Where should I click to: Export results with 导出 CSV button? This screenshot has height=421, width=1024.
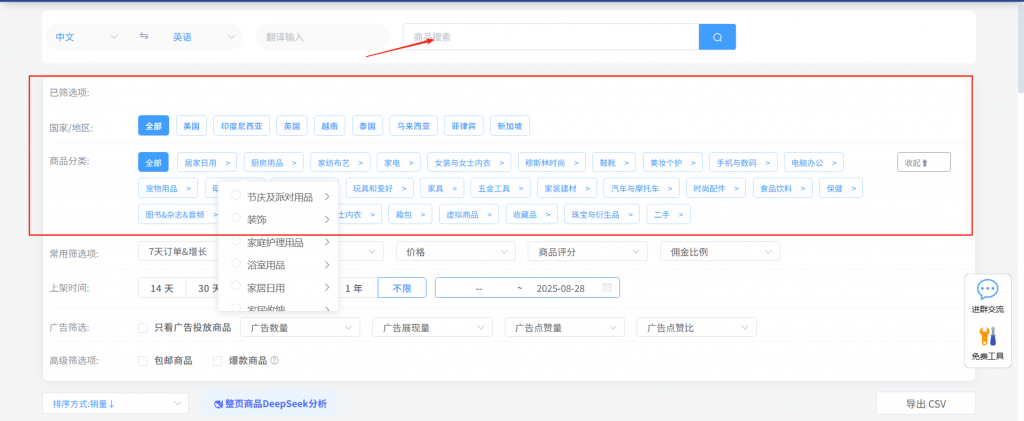pyautogui.click(x=925, y=404)
